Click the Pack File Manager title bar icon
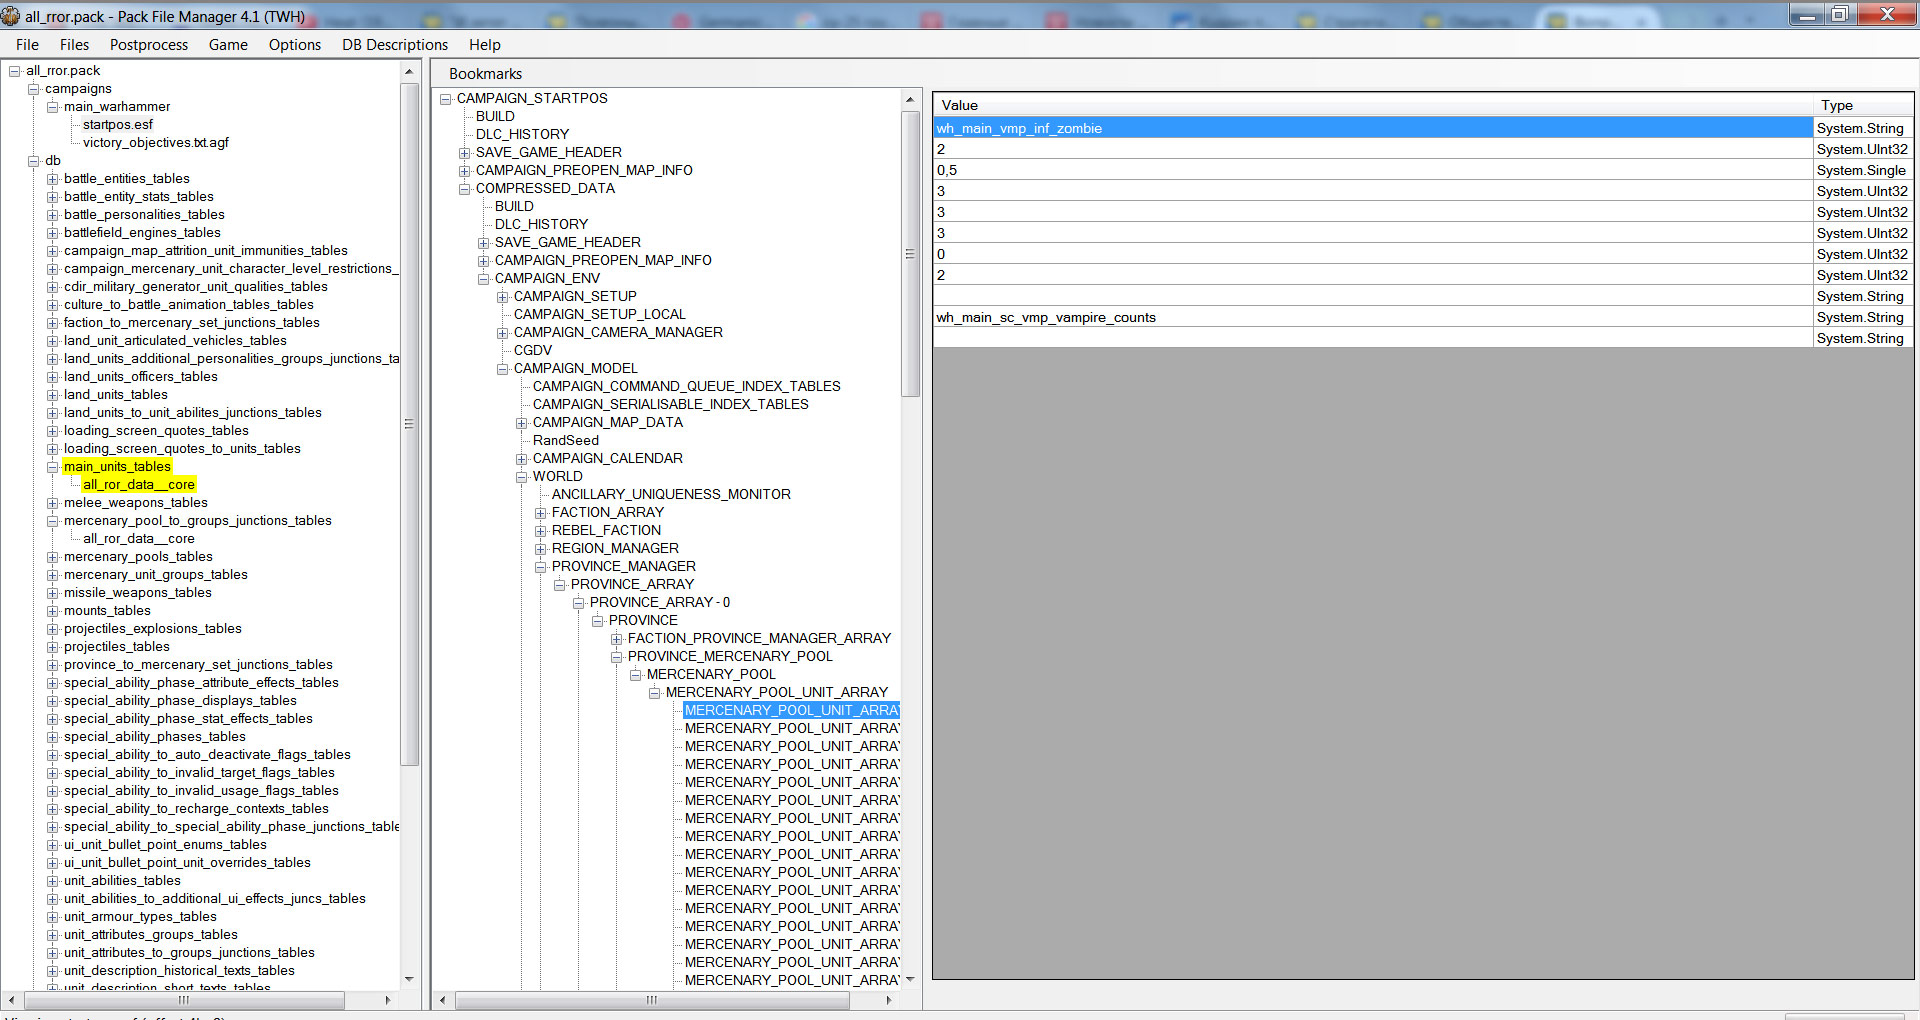Screen dimensions: 1920x1020 coord(11,16)
